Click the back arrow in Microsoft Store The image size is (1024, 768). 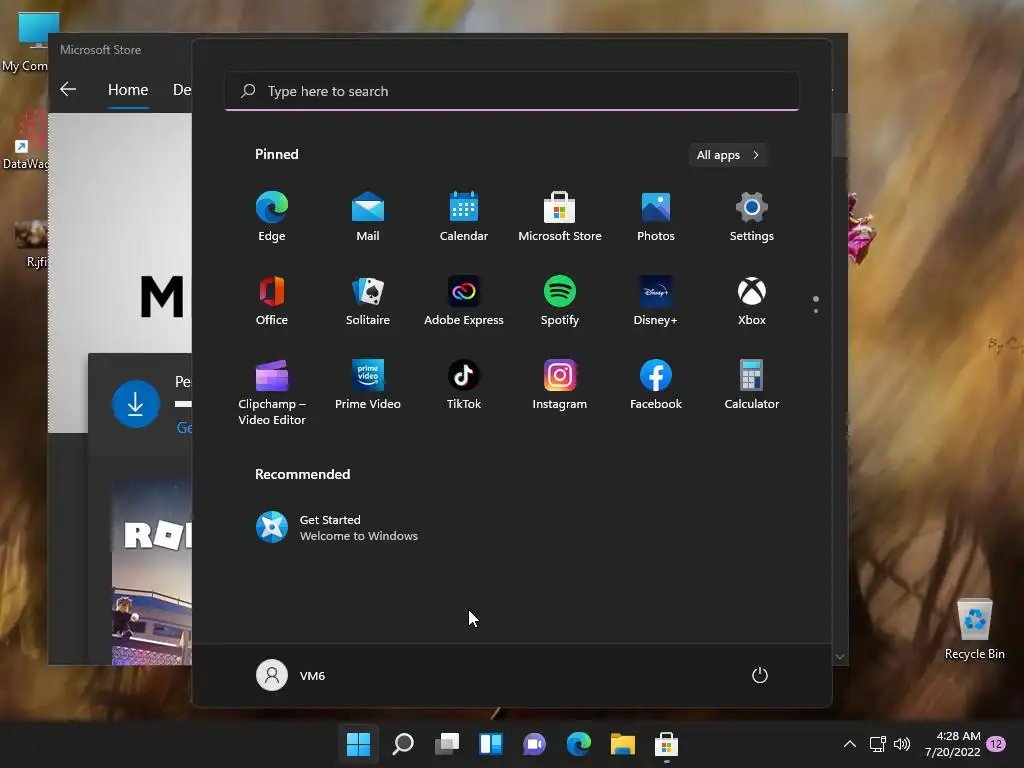point(68,89)
